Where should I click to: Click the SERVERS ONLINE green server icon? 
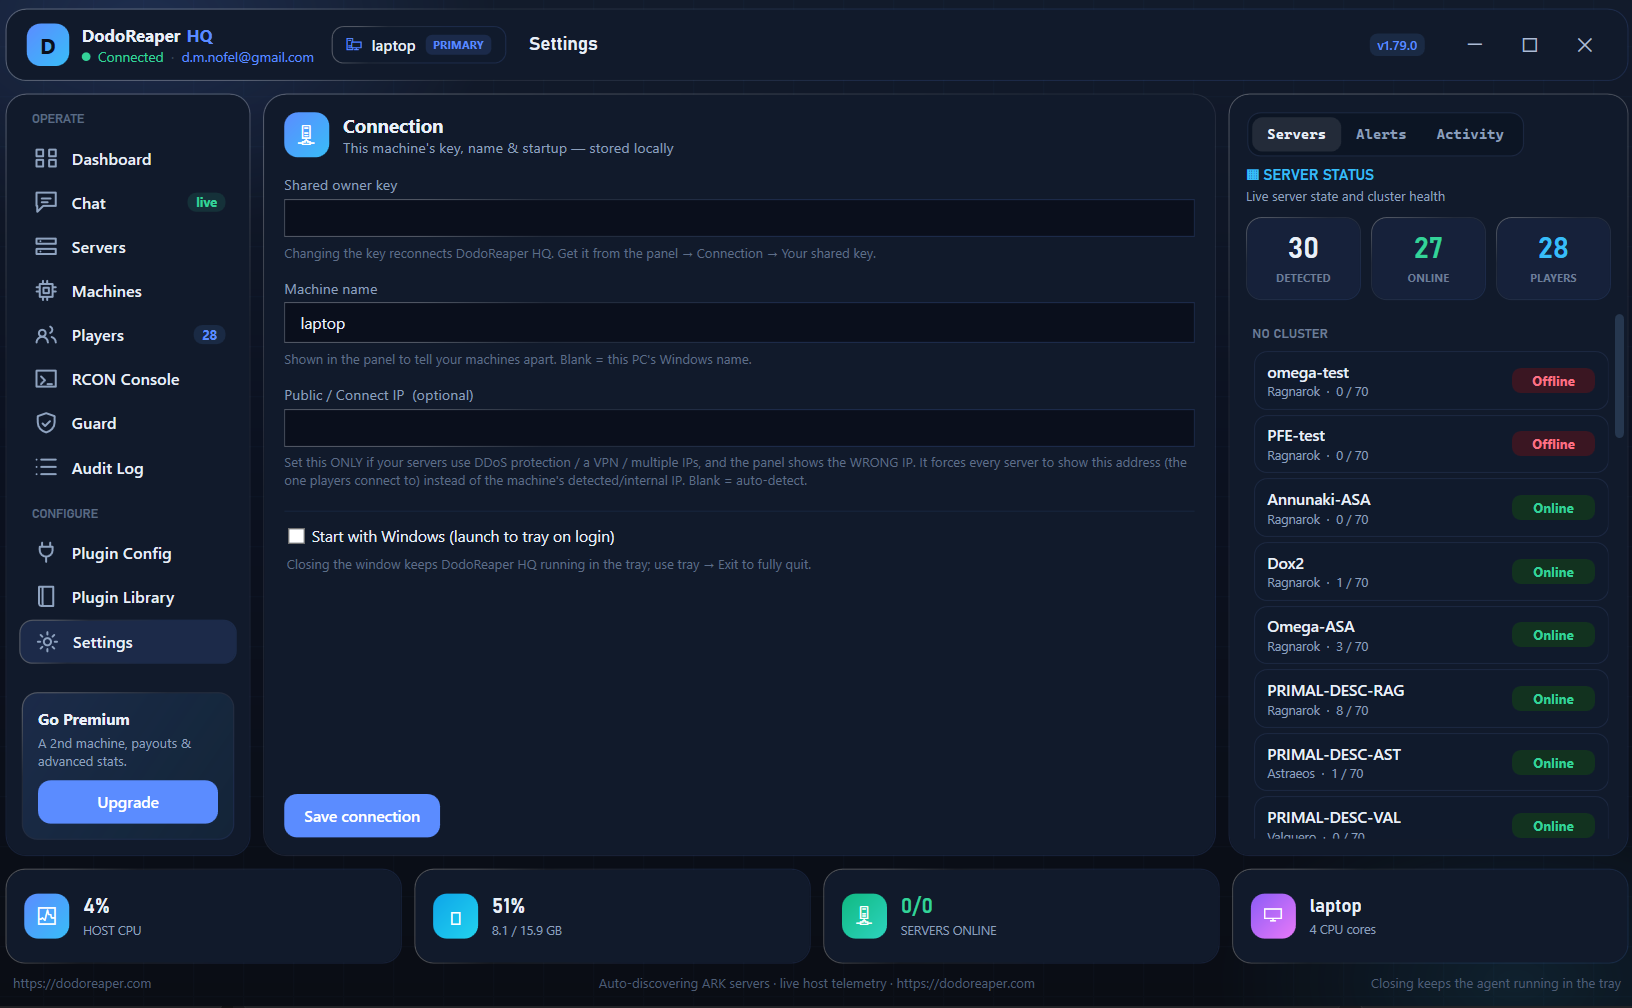864,916
